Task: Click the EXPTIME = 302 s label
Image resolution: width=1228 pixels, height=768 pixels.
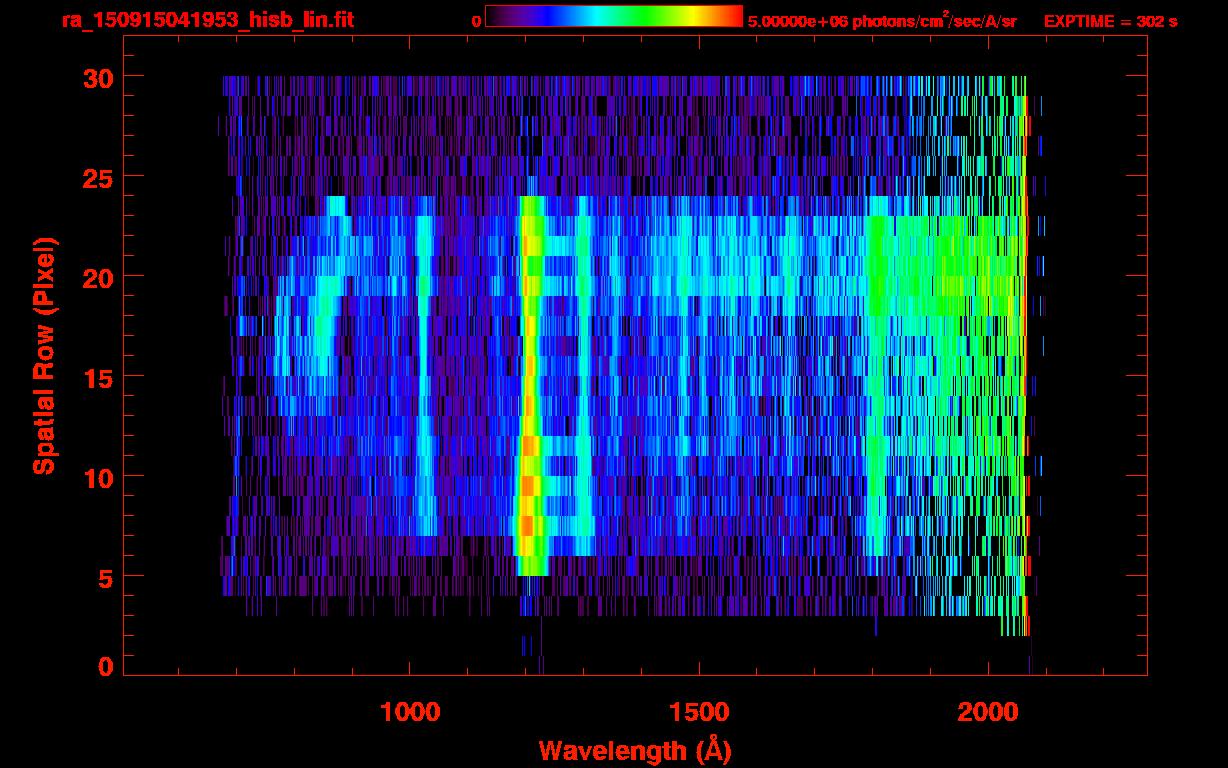Action: point(1110,21)
